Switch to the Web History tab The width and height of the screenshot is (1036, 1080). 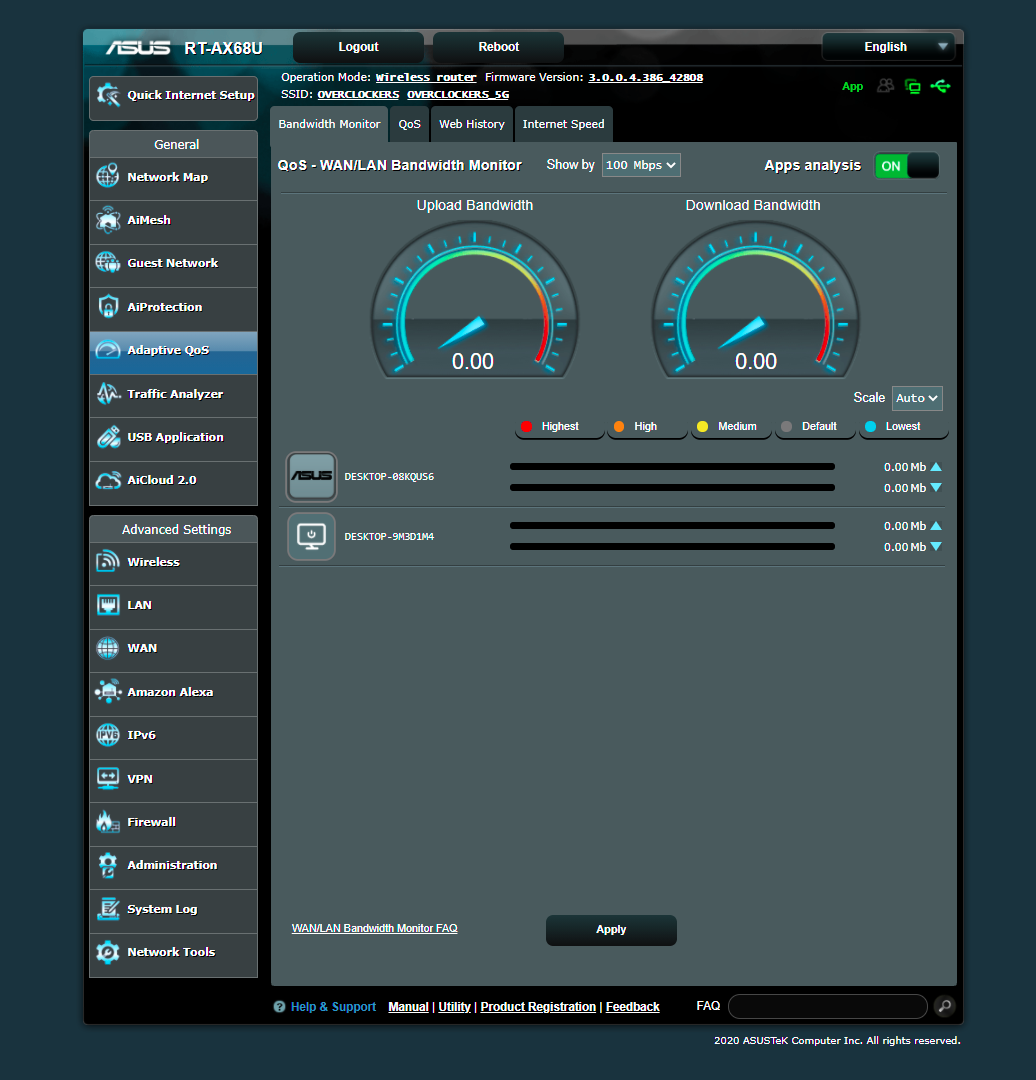pyautogui.click(x=471, y=123)
